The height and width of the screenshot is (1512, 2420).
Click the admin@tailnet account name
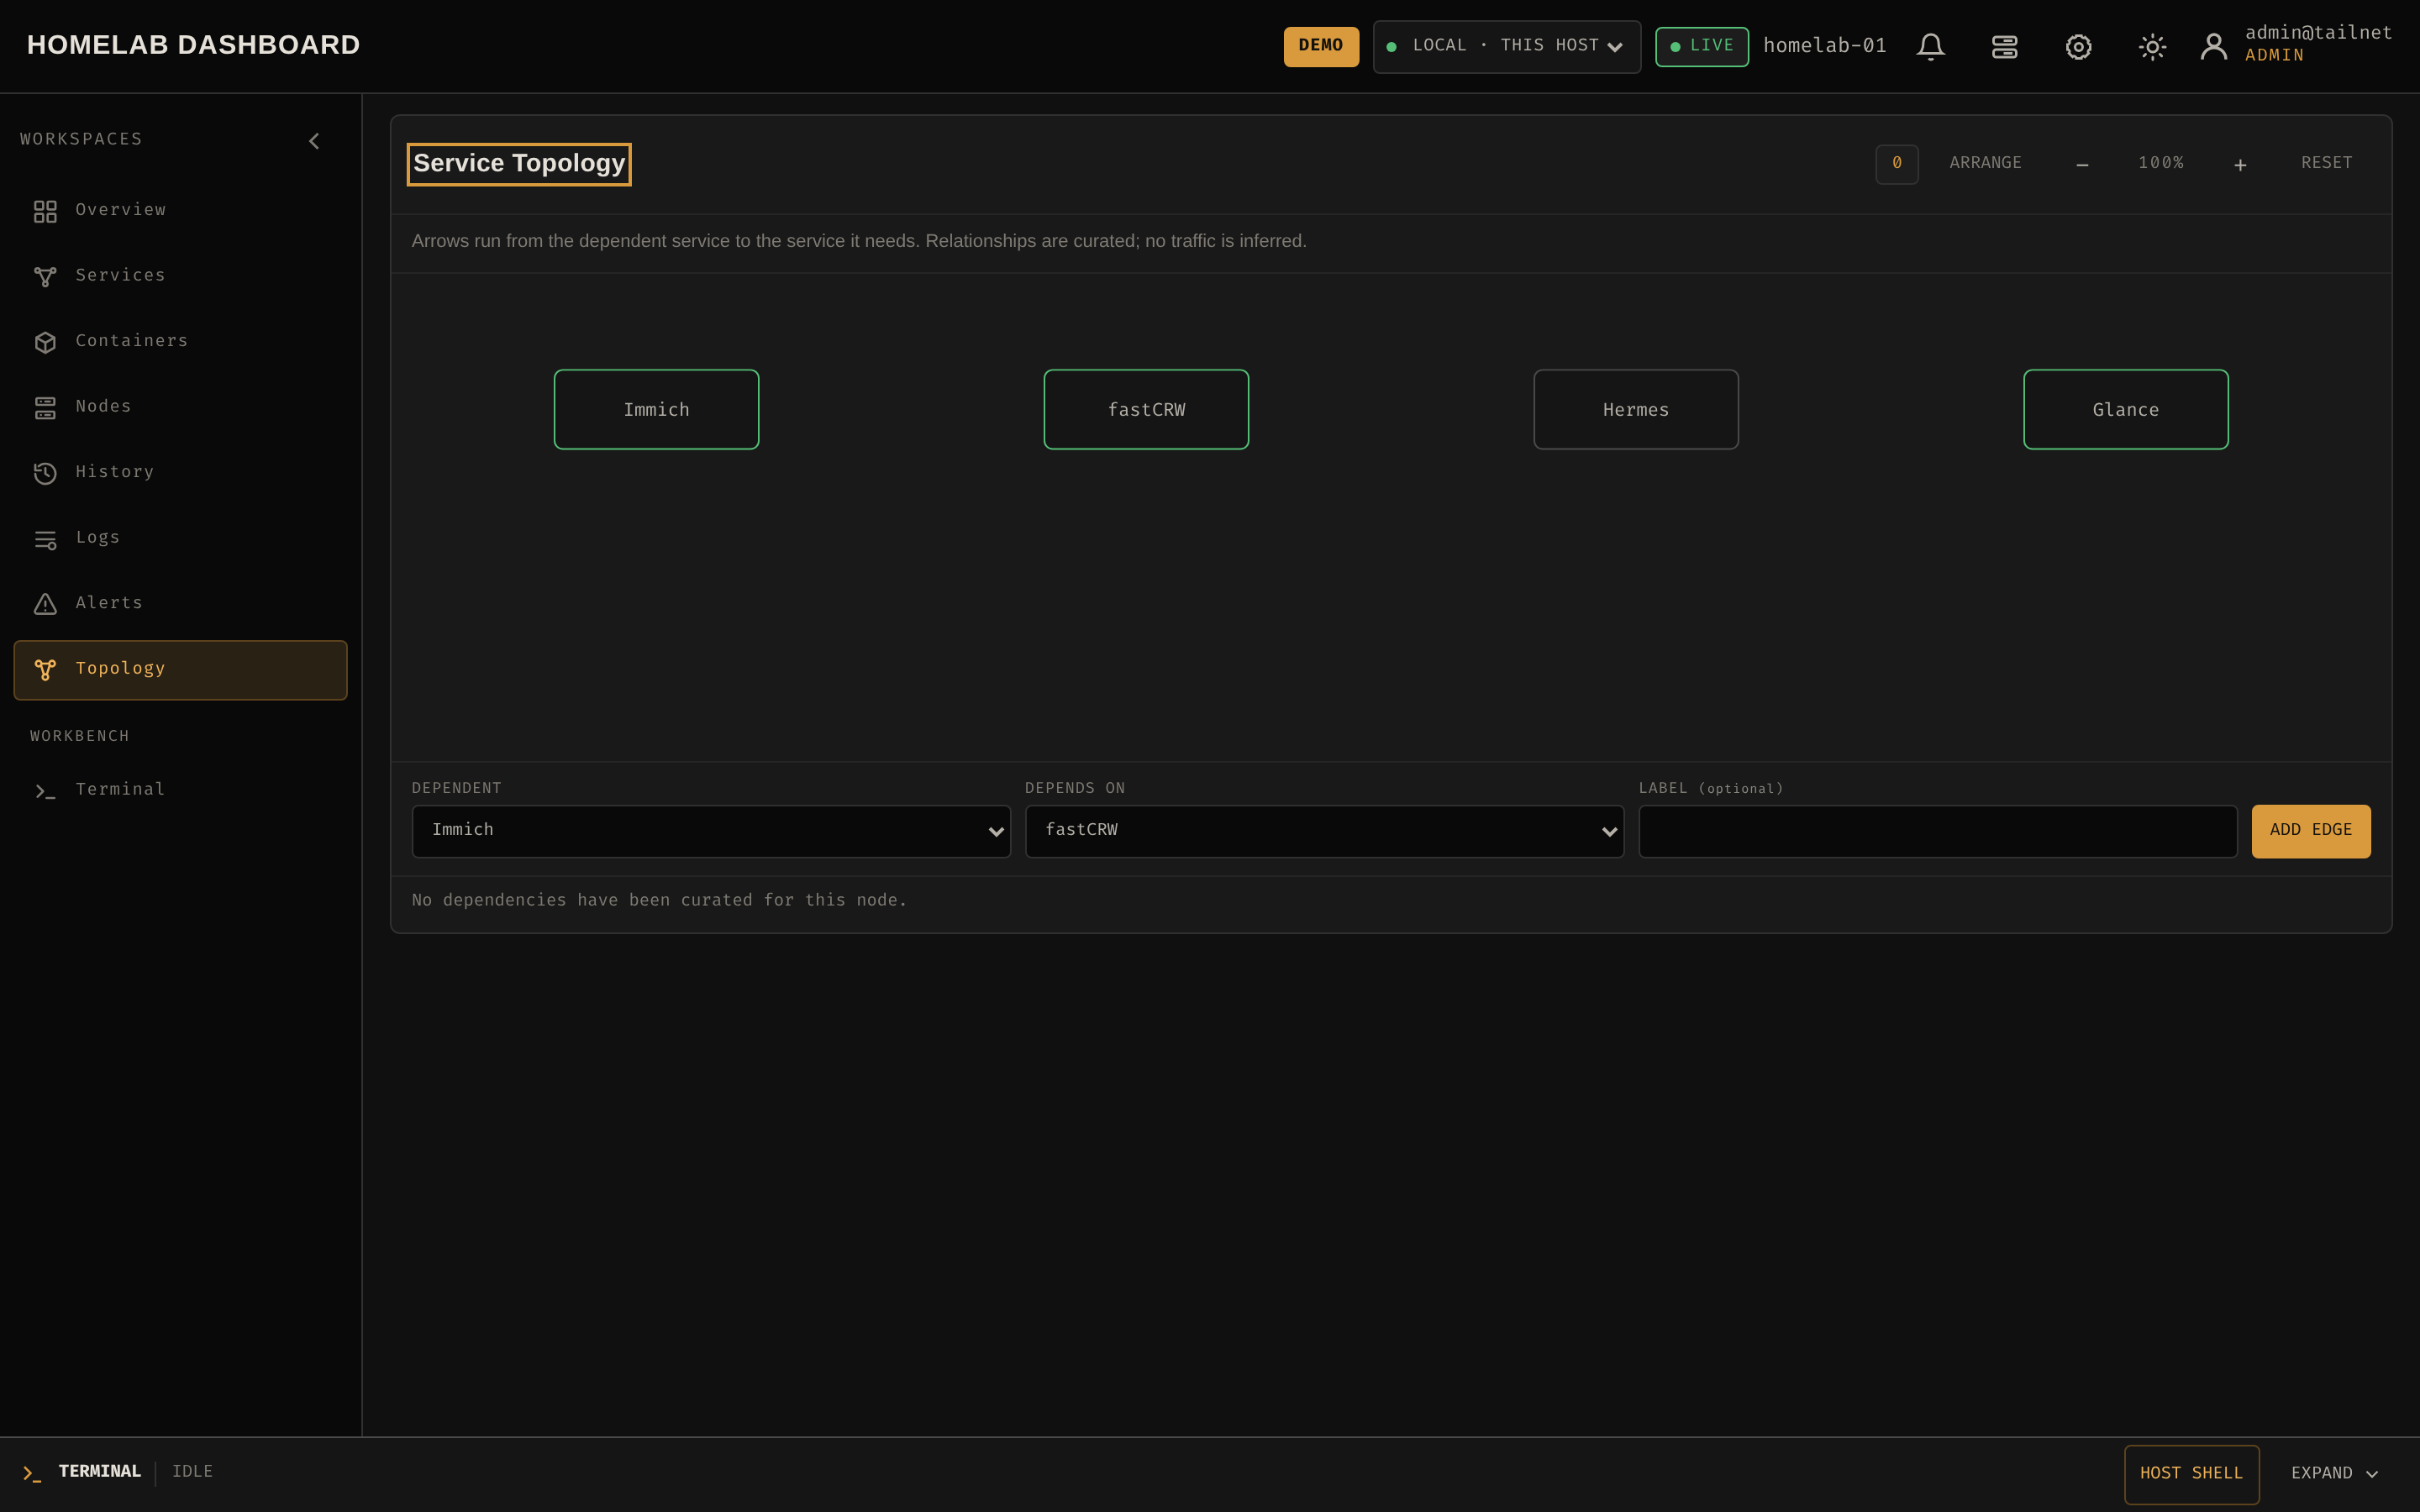tap(2318, 33)
